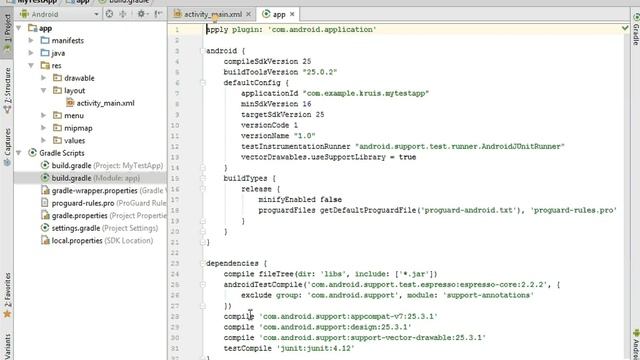The height and width of the screenshot is (360, 640).
Task: Close the app editor tab
Action: pos(292,14)
